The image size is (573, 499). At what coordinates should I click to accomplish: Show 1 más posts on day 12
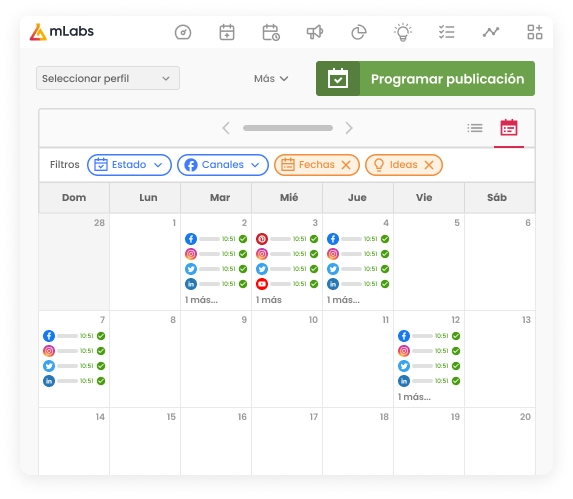(414, 397)
